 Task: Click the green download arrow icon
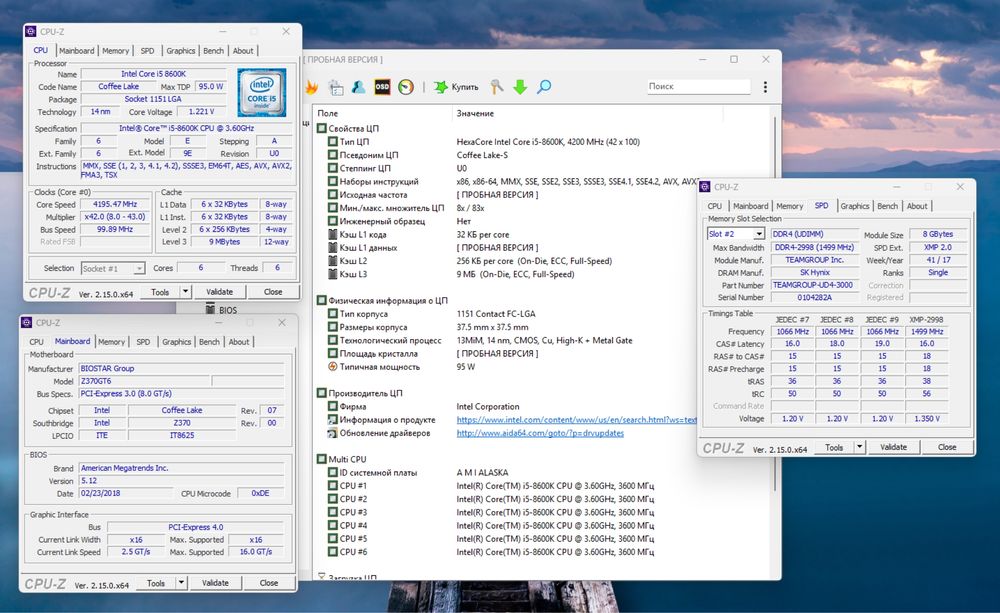520,87
